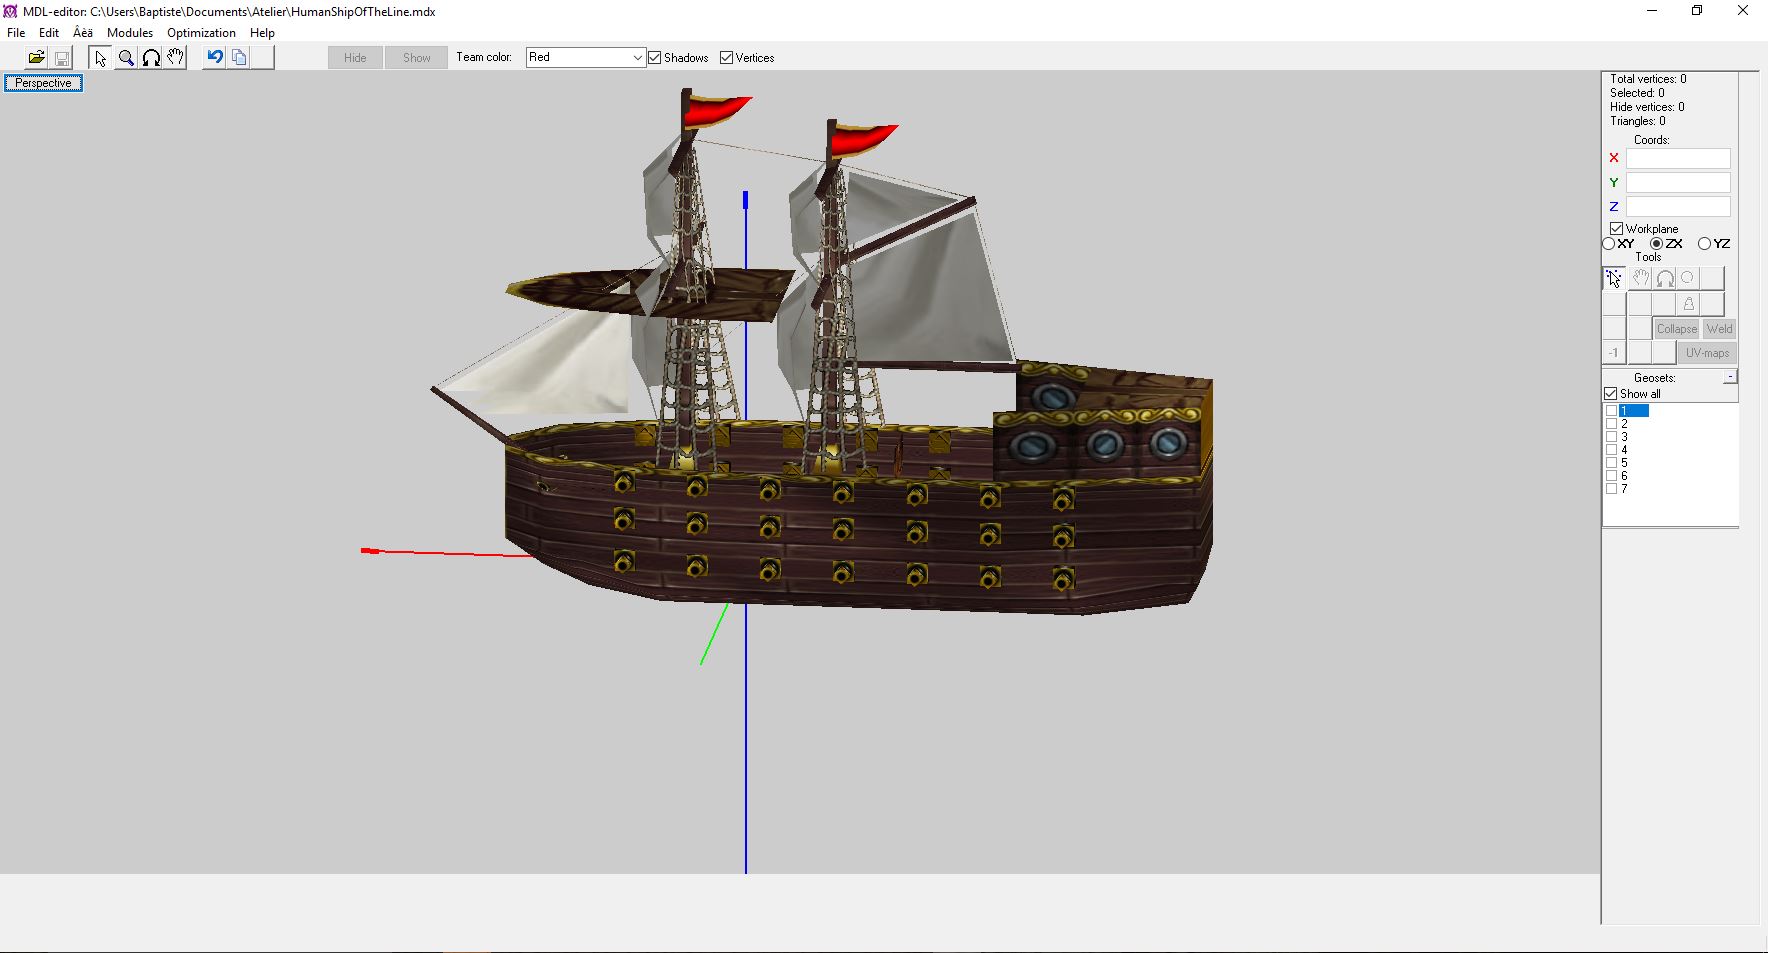
Task: Pick the rotate tool in Tools panel
Action: [1664, 278]
